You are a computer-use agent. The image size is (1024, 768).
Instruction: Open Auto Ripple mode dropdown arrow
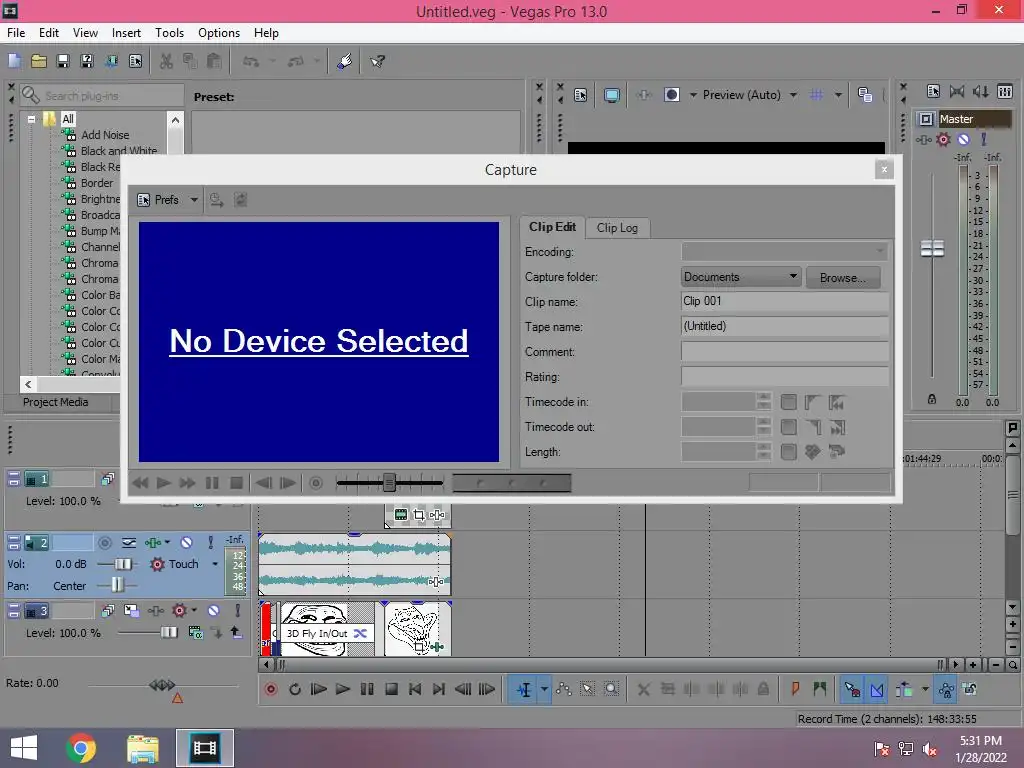[925, 689]
